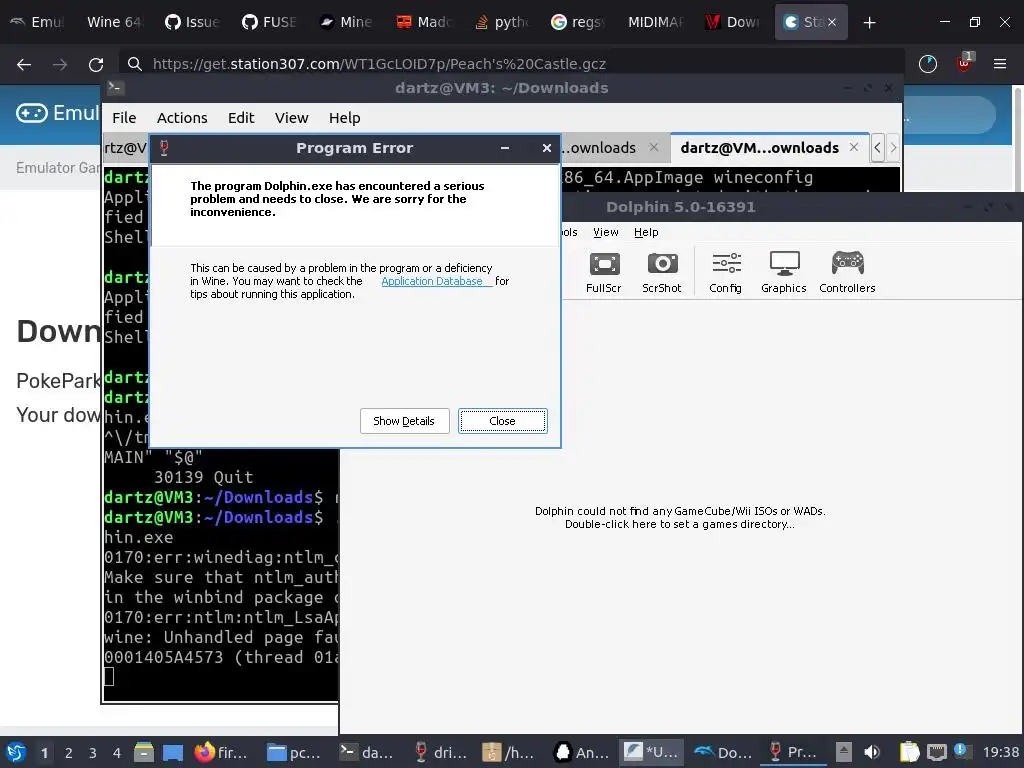Open the terminal's View menu
This screenshot has width=1024, height=768.
coord(291,118)
